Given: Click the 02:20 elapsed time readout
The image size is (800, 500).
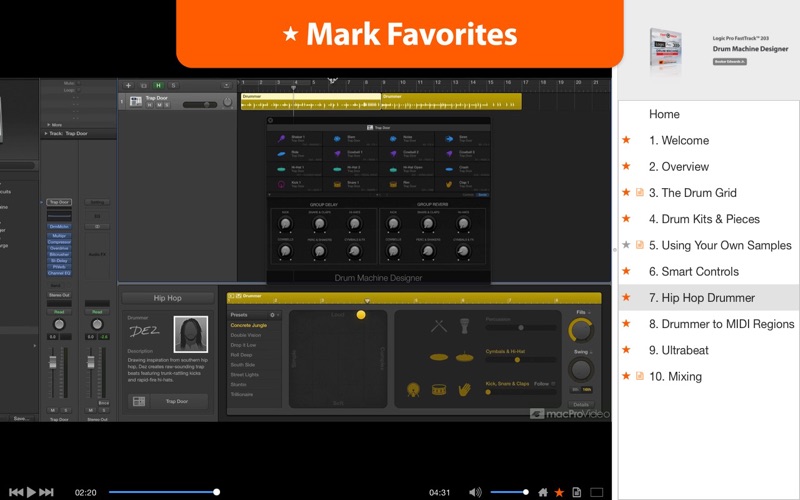Looking at the screenshot, I should 86,492.
